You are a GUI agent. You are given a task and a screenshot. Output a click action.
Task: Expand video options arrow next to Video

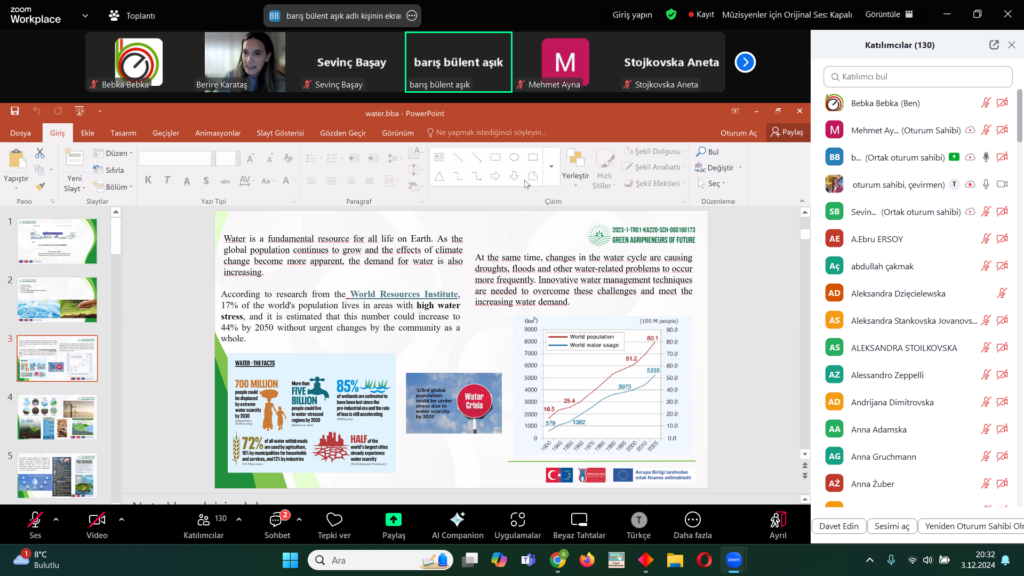point(121,519)
